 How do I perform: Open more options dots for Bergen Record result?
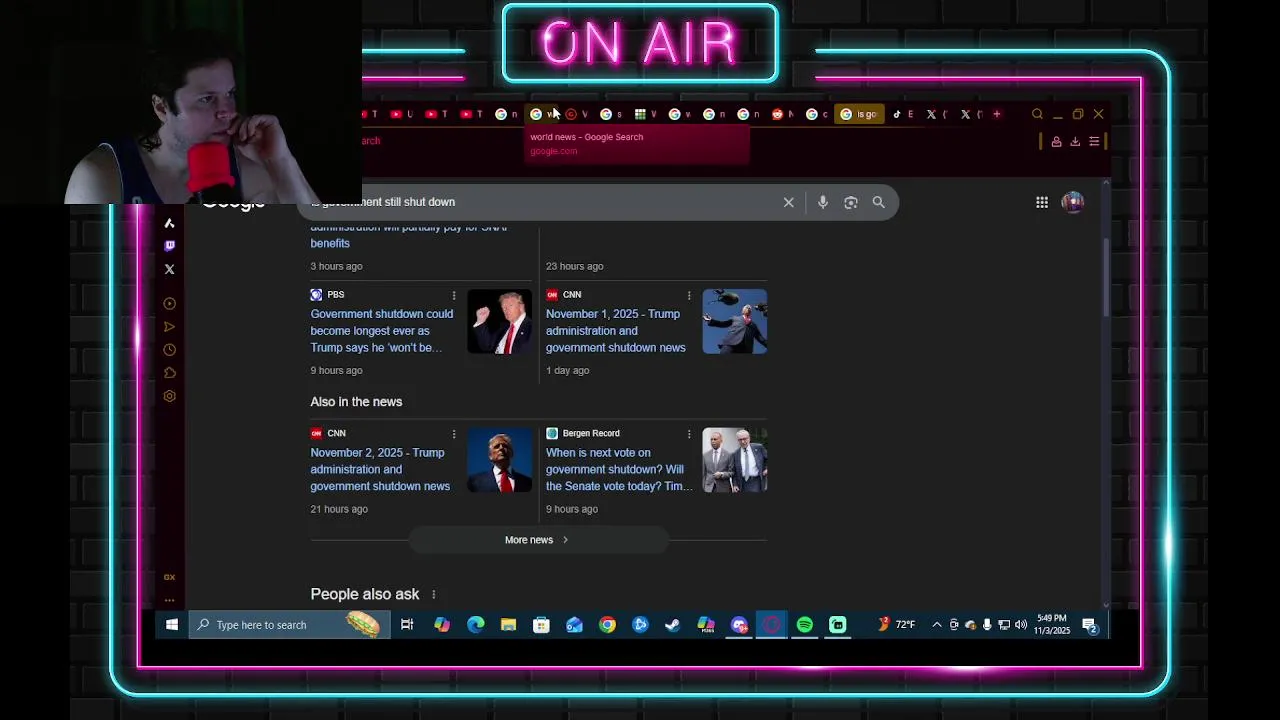(689, 434)
